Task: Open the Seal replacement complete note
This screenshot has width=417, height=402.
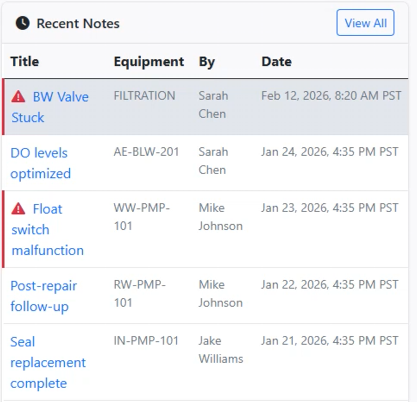Action: coord(48,362)
